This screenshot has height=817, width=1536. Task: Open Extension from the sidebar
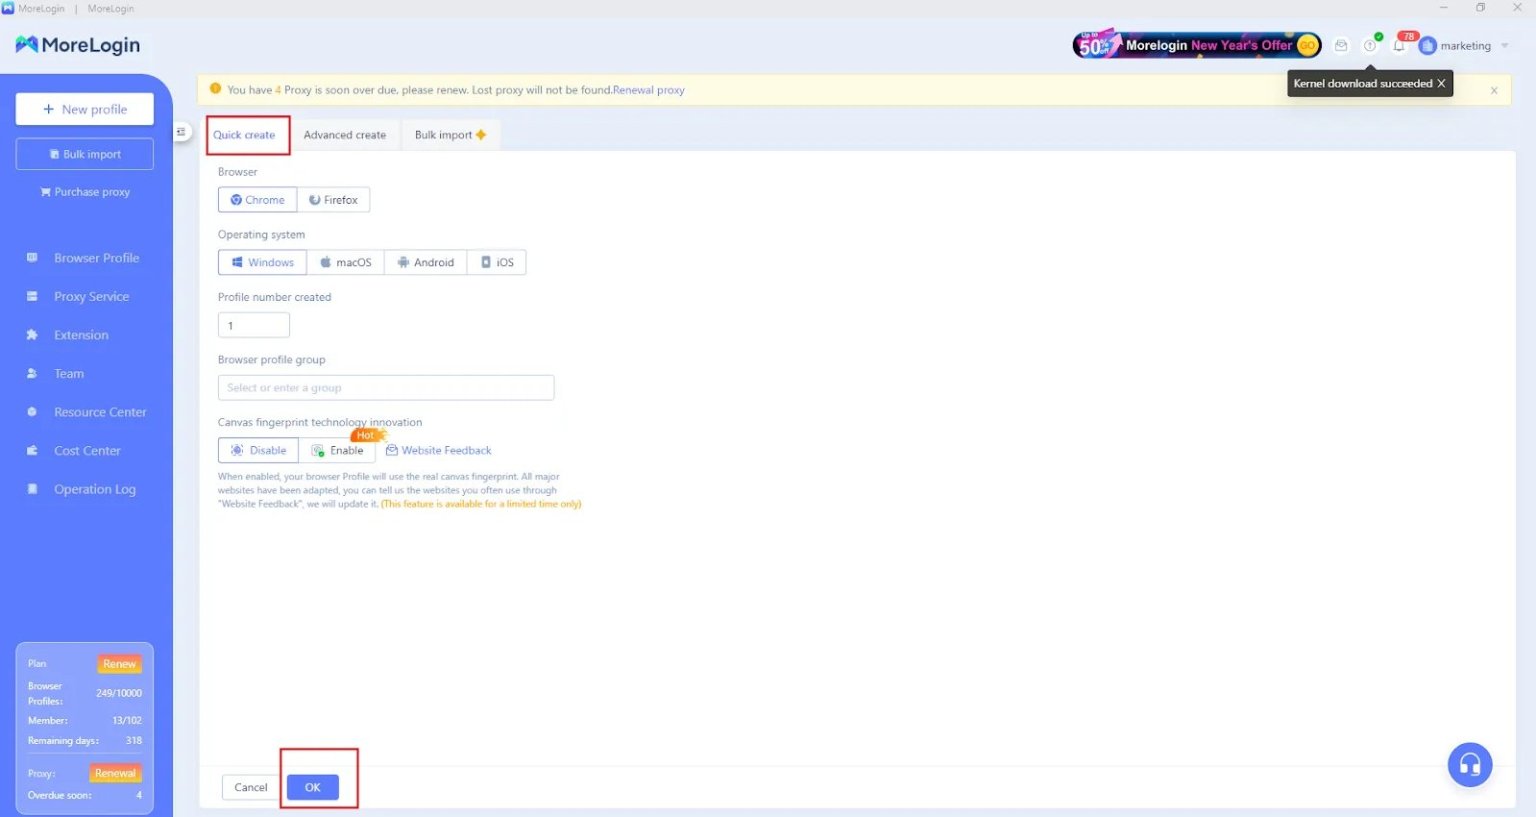click(81, 335)
